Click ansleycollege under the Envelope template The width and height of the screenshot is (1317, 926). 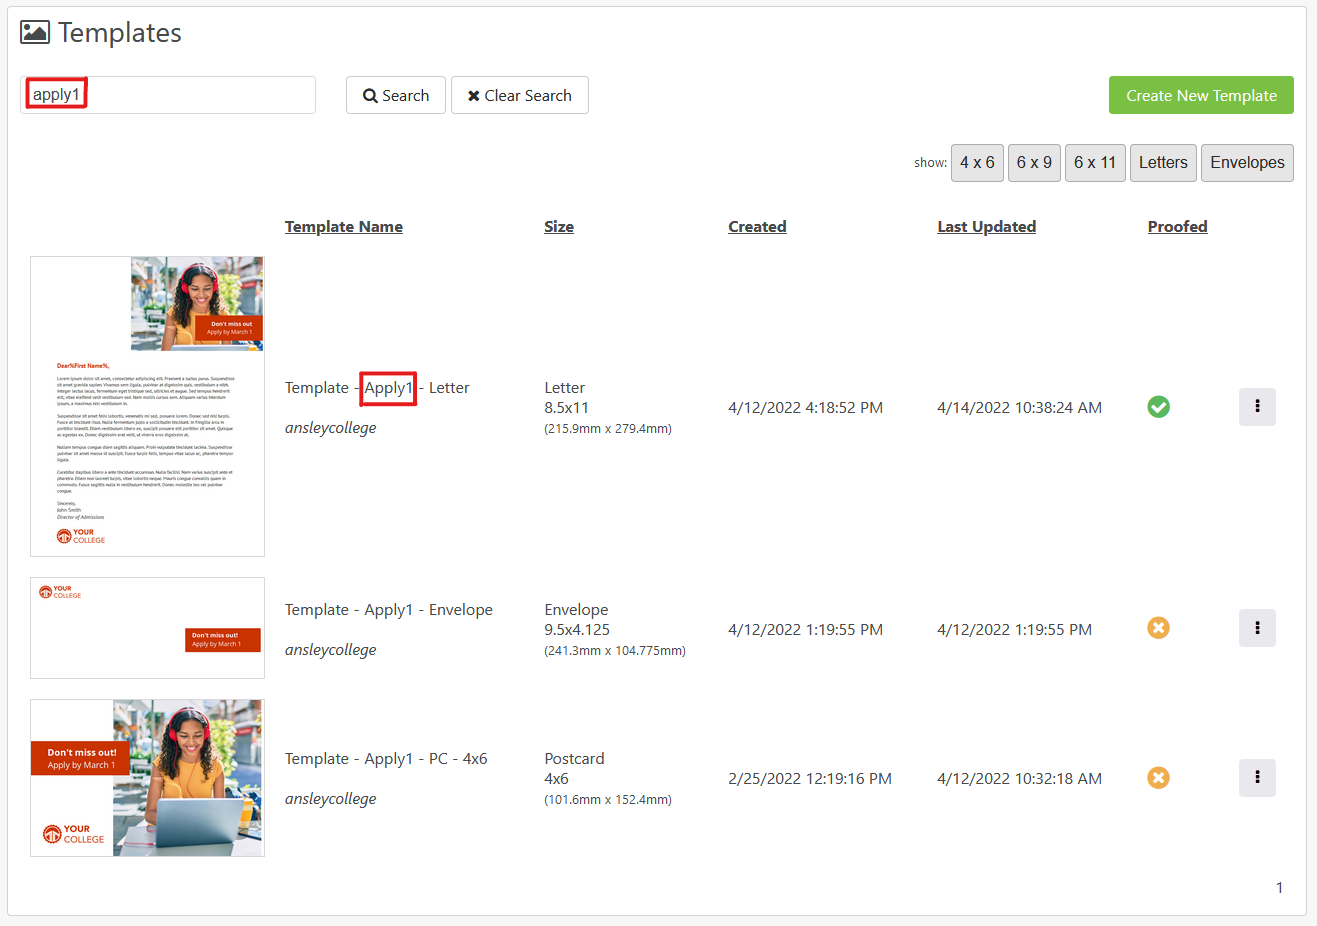point(331,650)
